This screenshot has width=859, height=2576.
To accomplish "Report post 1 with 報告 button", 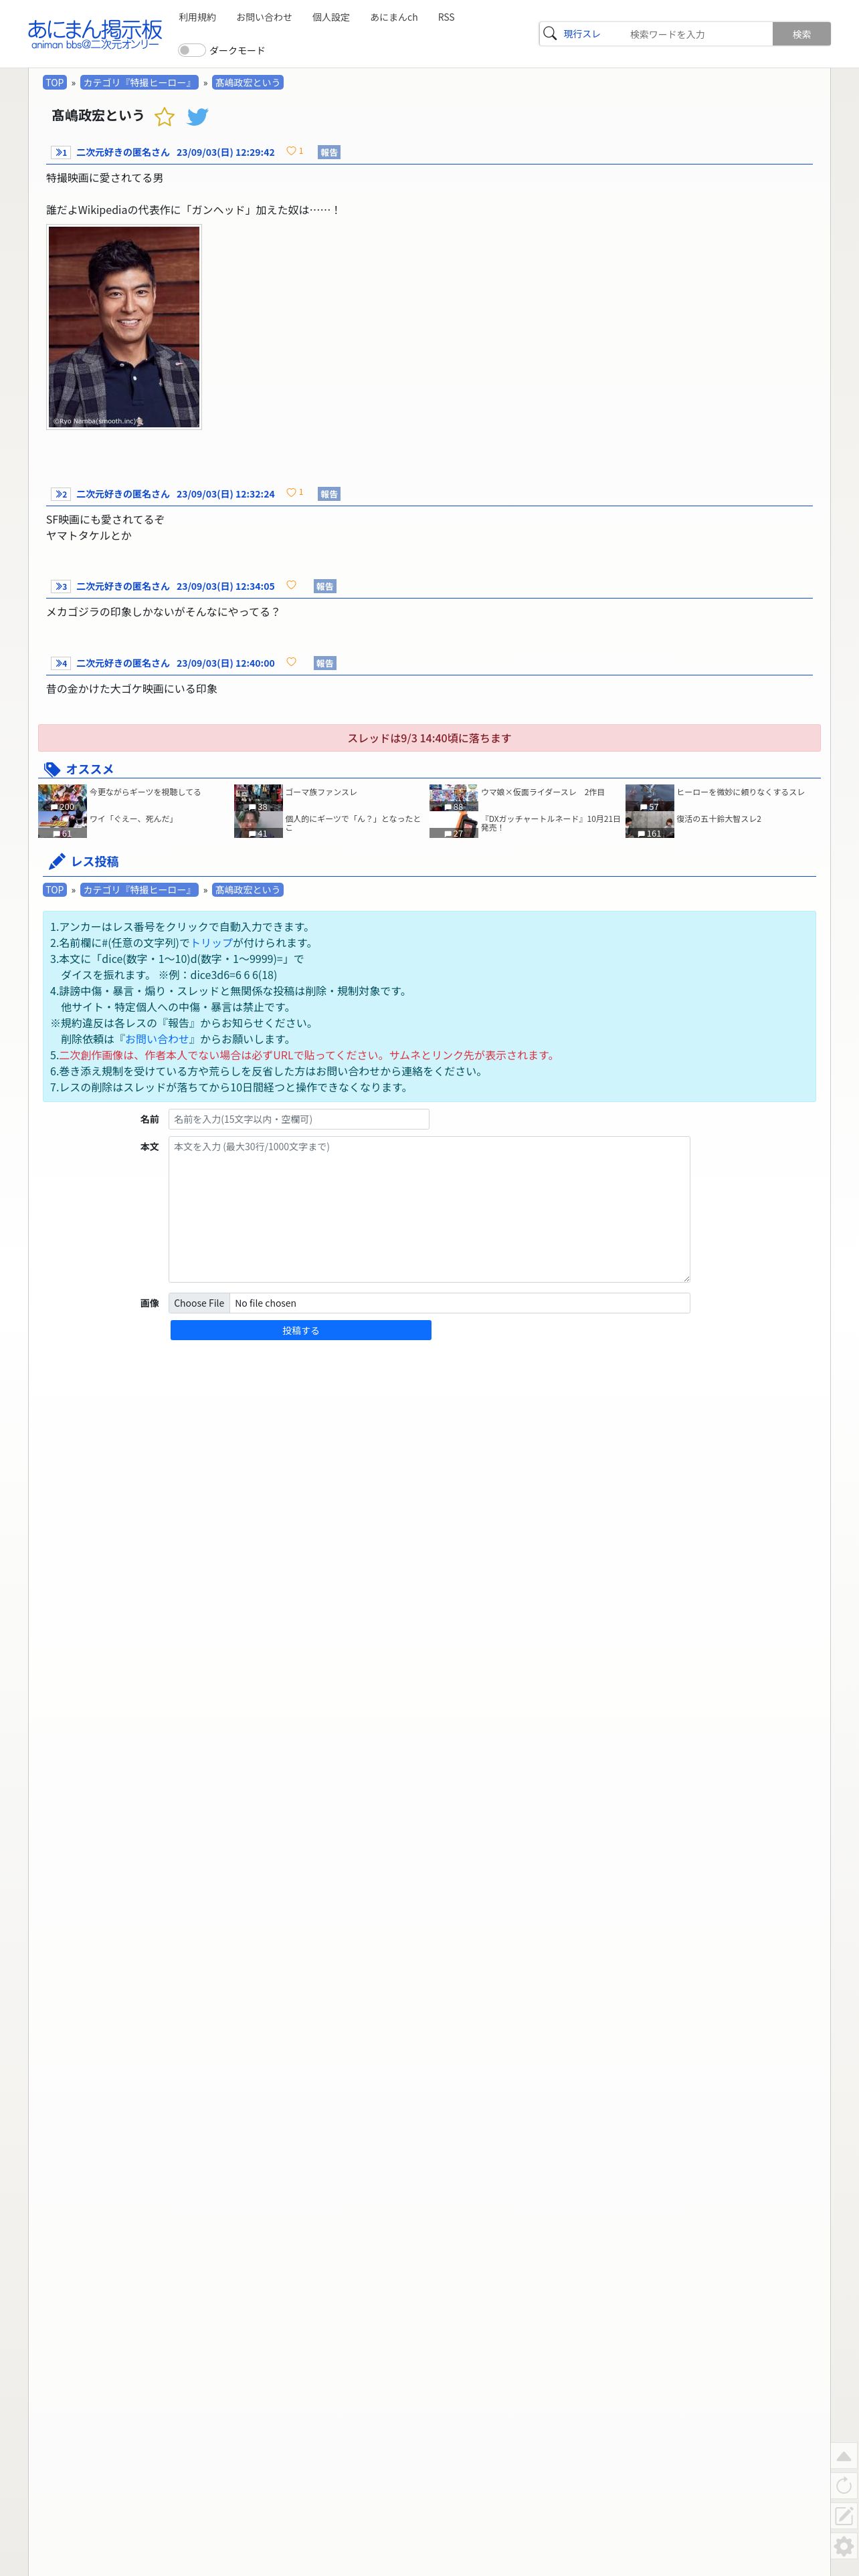I will click(329, 152).
